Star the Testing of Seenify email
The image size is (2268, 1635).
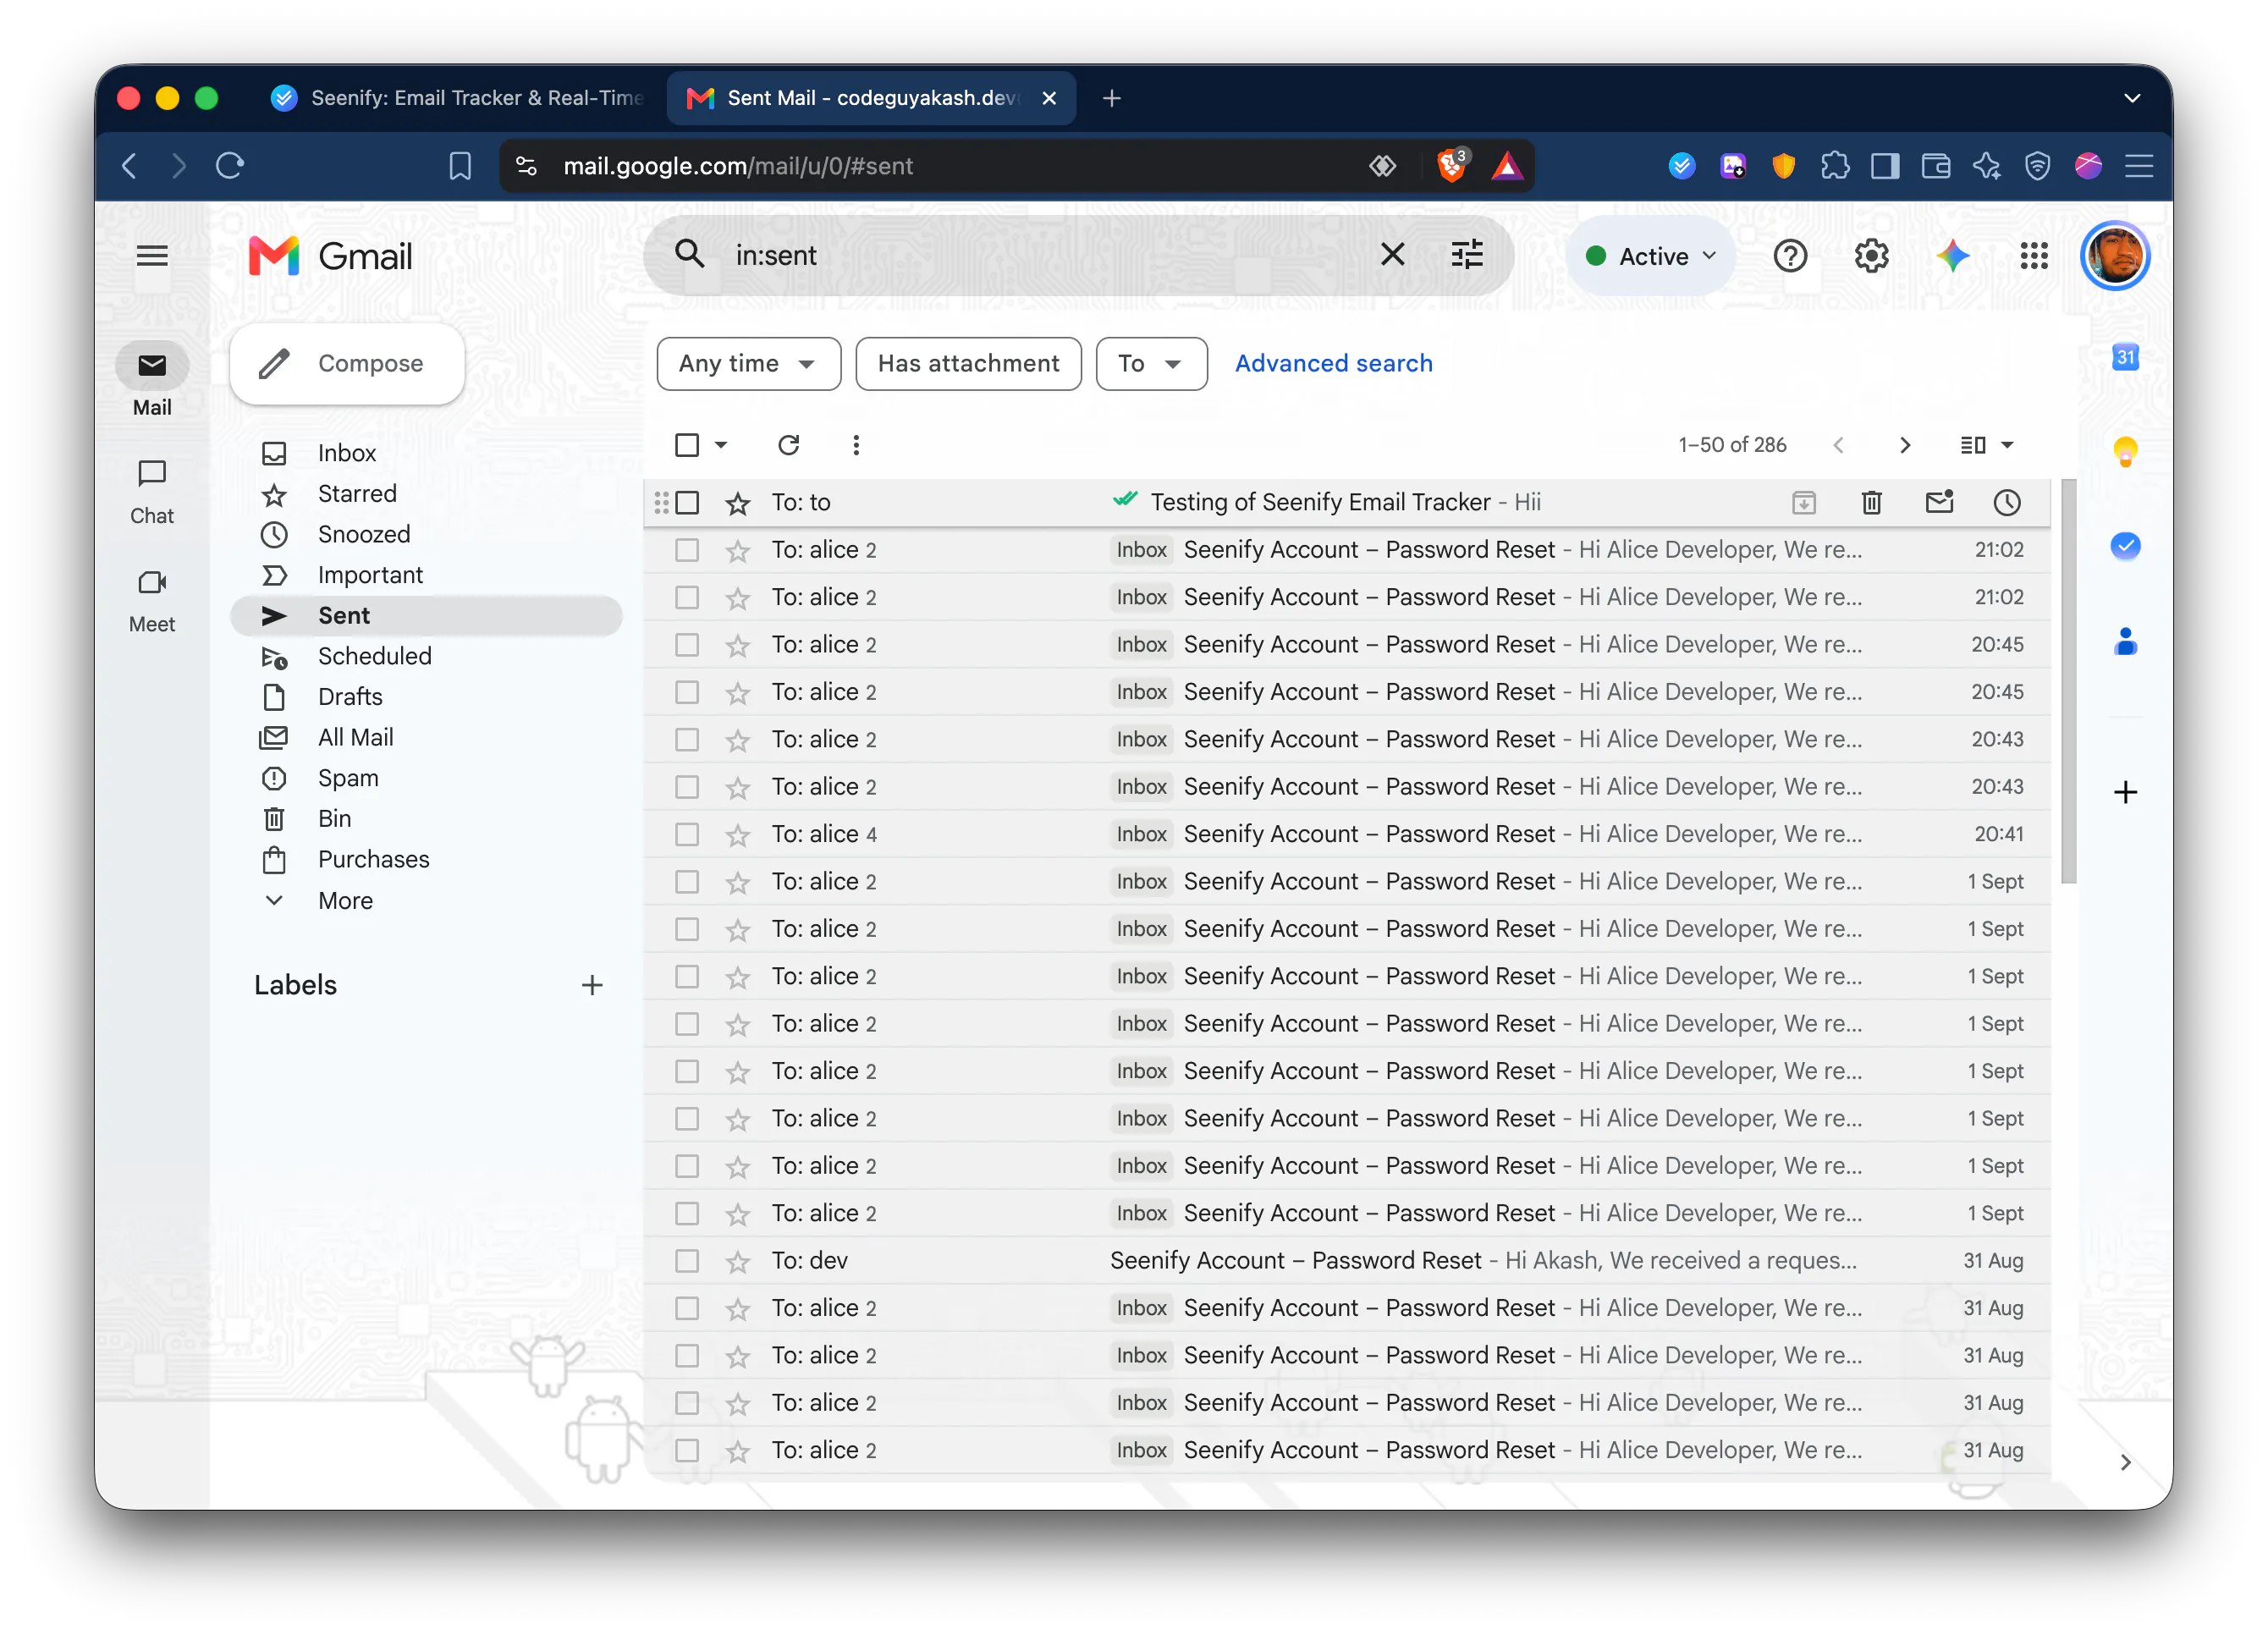click(x=737, y=503)
